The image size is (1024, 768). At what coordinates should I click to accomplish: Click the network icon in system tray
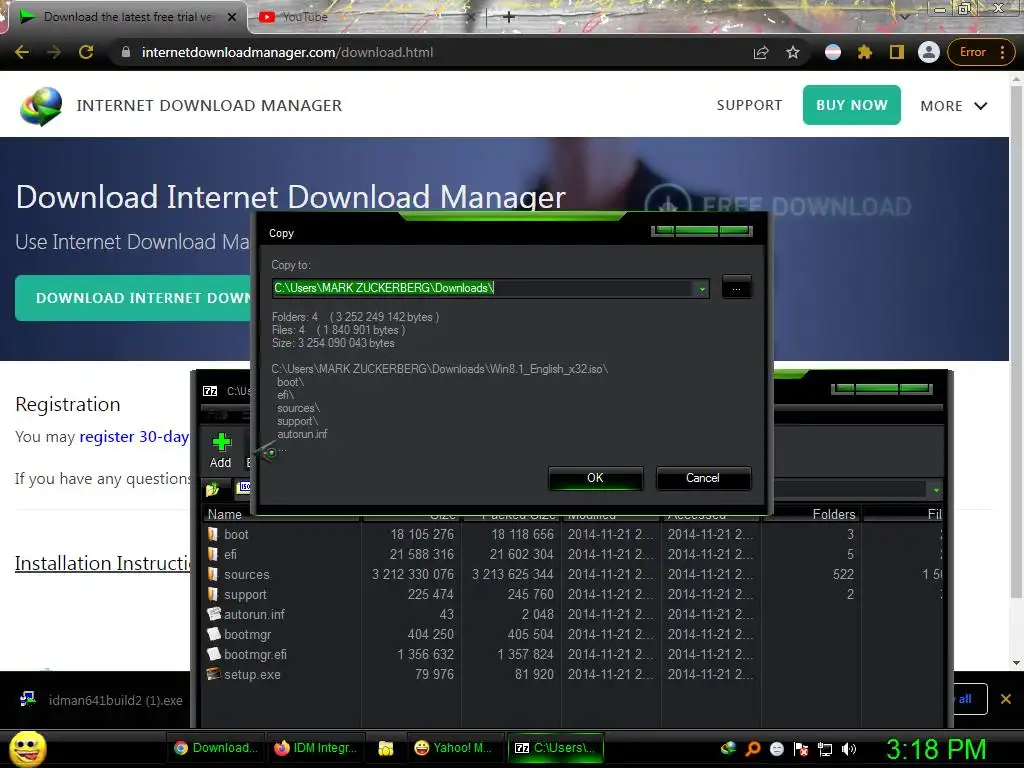pos(825,748)
